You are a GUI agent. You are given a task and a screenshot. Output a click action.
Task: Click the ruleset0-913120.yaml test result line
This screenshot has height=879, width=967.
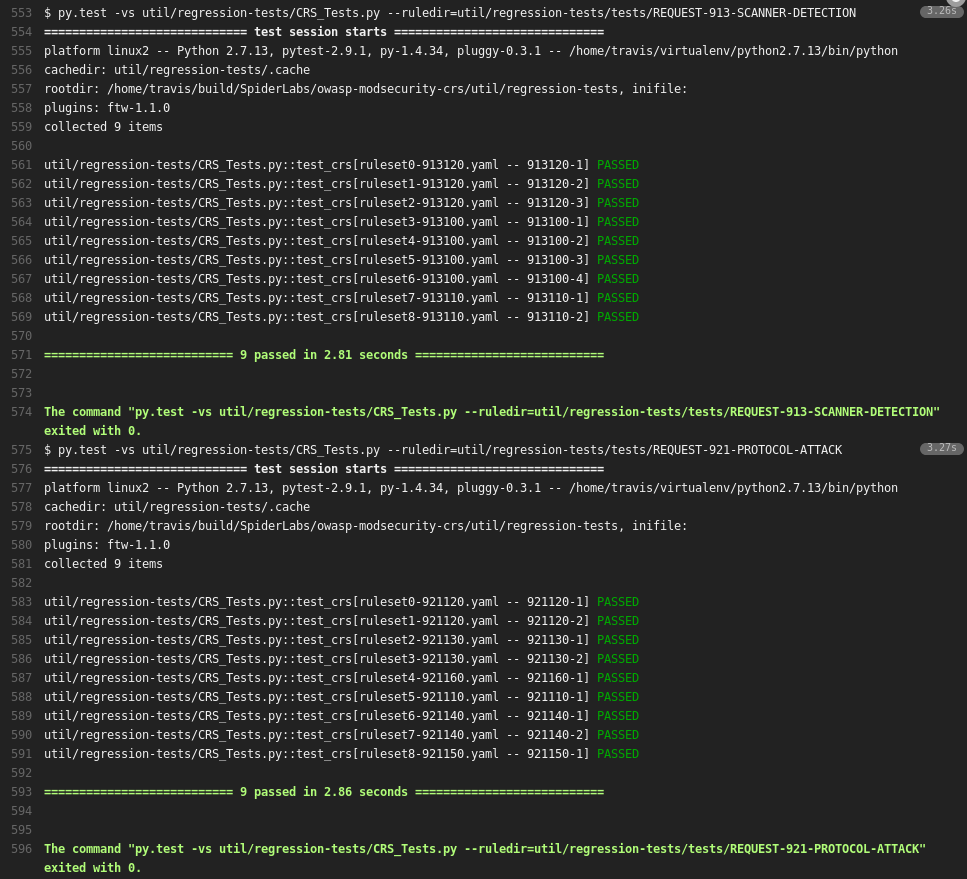(341, 165)
